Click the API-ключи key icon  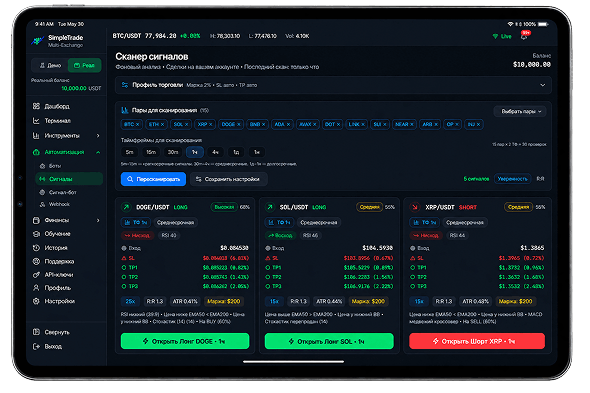[x=36, y=274]
